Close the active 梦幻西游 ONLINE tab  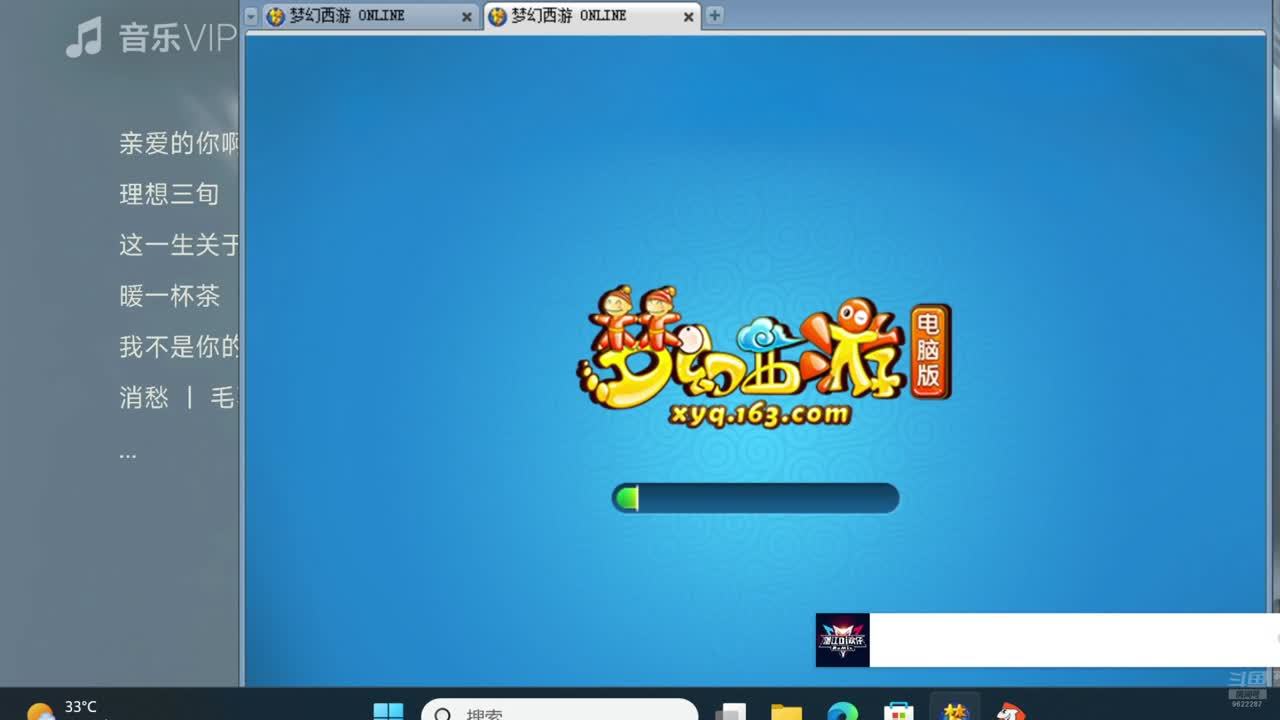coord(688,17)
